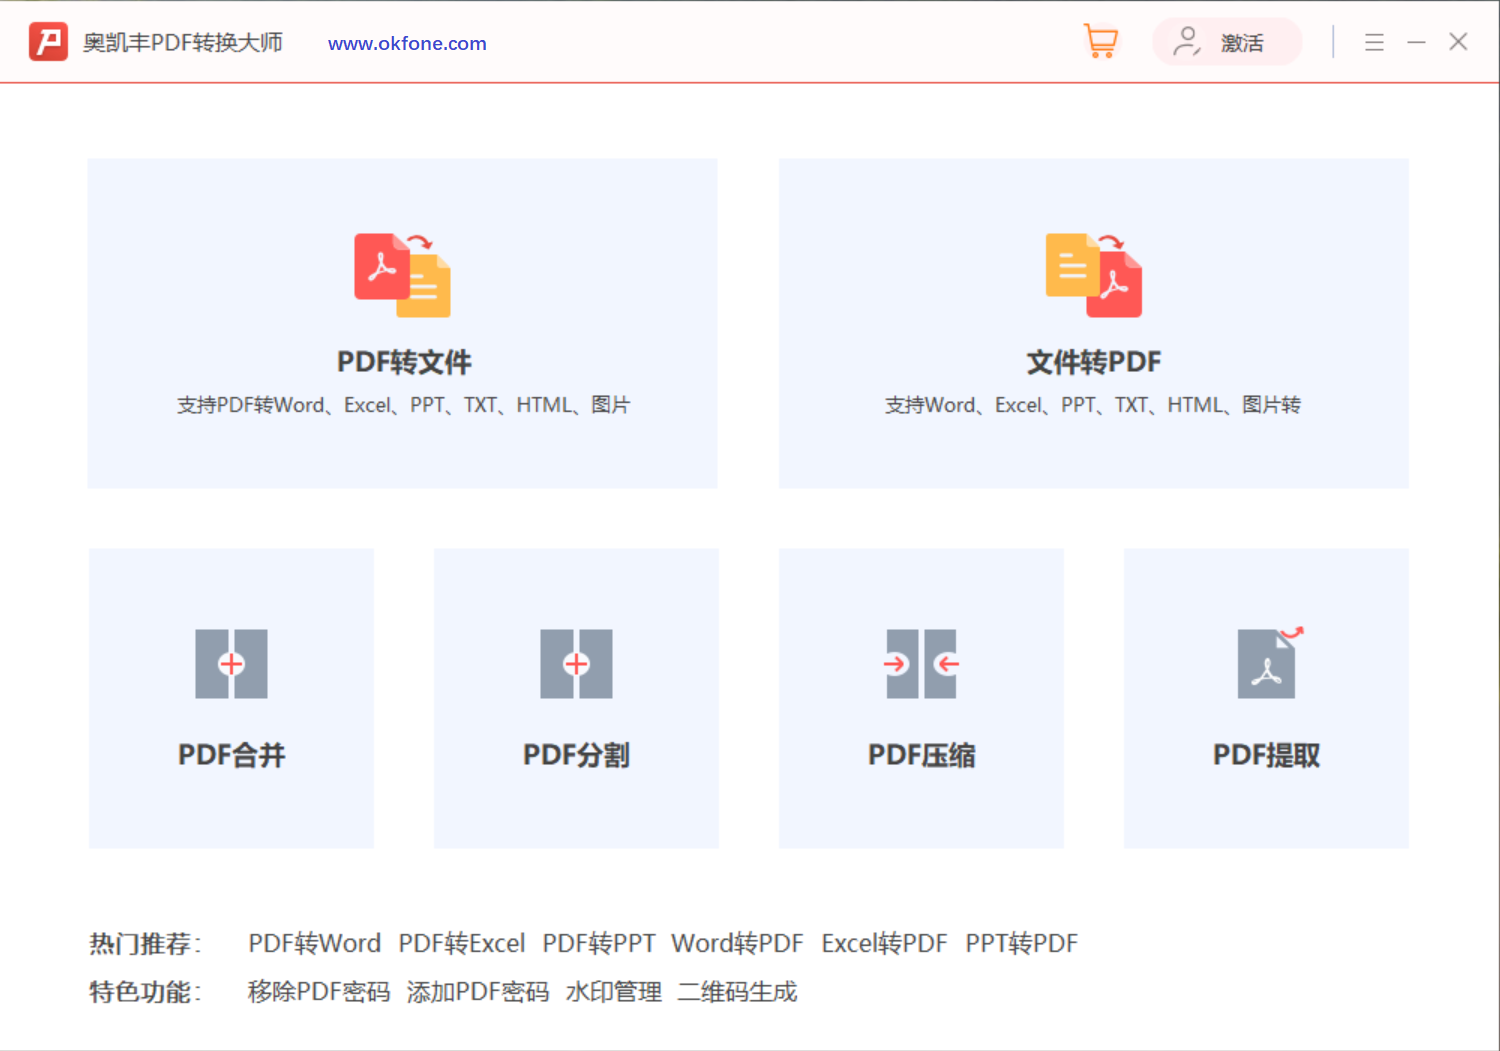1500x1051 pixels.
Task: Visit the www.okfone.com link
Action: tap(406, 43)
